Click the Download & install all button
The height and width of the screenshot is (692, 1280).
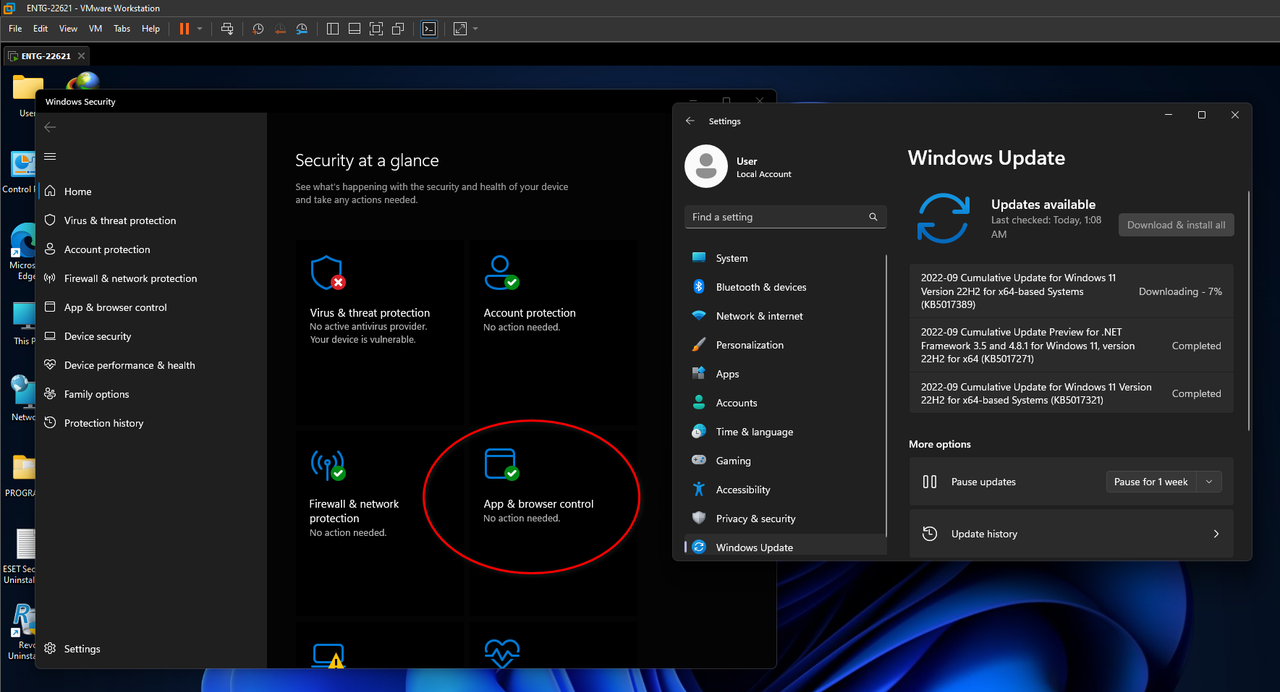click(1176, 225)
